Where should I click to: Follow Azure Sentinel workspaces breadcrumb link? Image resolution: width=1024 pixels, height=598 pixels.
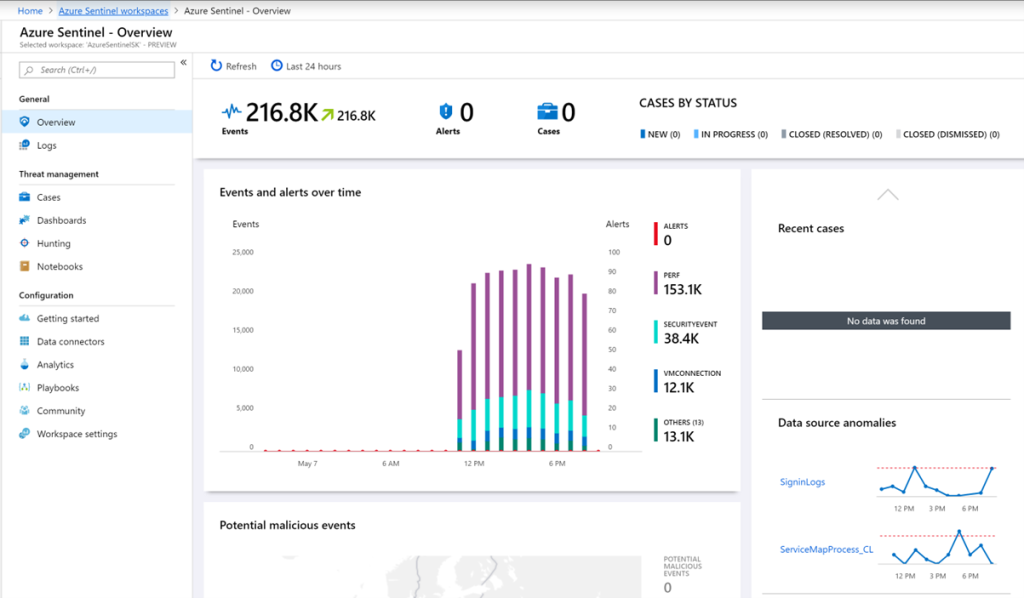click(x=113, y=10)
